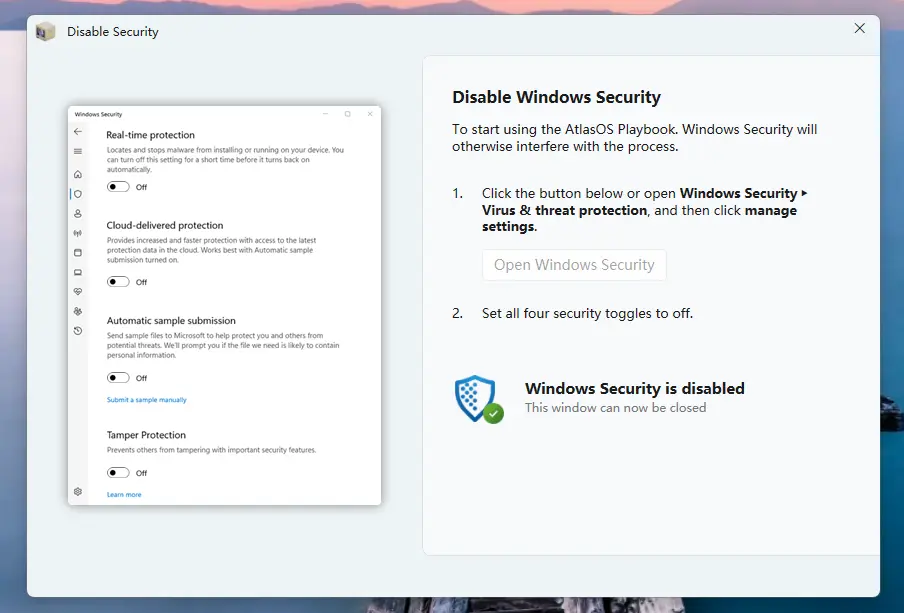
Task: Select App & browser control icon in sidebar
Action: pyautogui.click(x=78, y=253)
